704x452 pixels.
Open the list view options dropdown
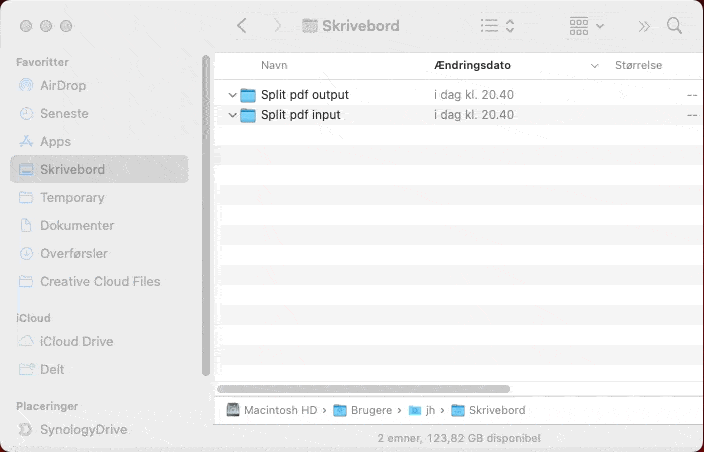[x=497, y=25]
